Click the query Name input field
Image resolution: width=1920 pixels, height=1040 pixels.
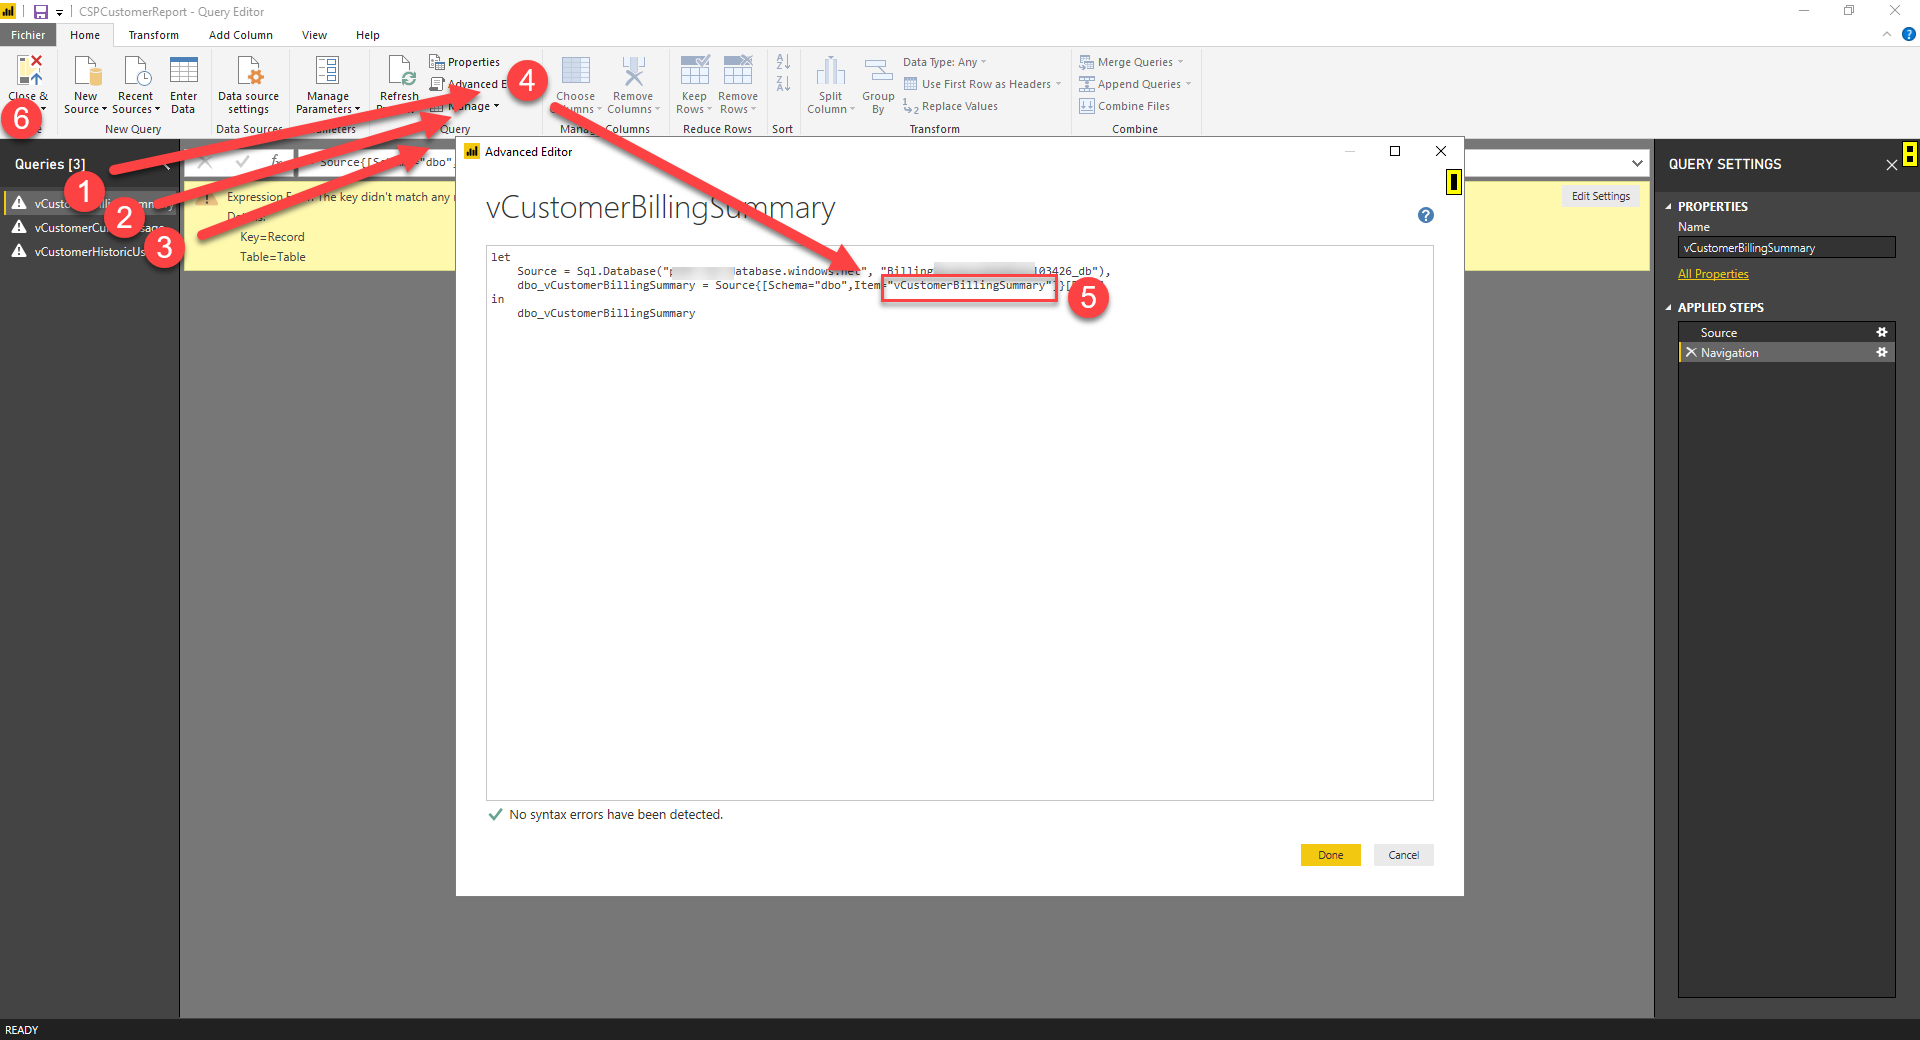coord(1786,247)
